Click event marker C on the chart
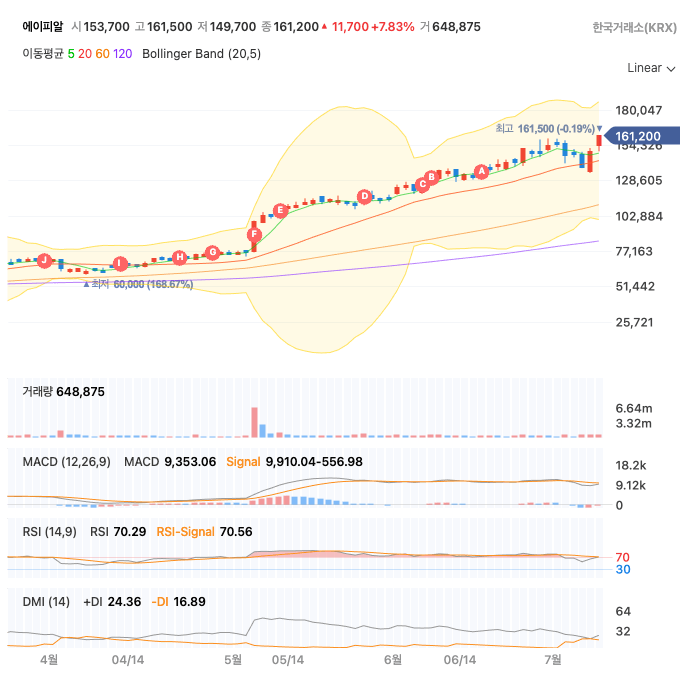The height and width of the screenshot is (697, 680). pyautogui.click(x=423, y=184)
